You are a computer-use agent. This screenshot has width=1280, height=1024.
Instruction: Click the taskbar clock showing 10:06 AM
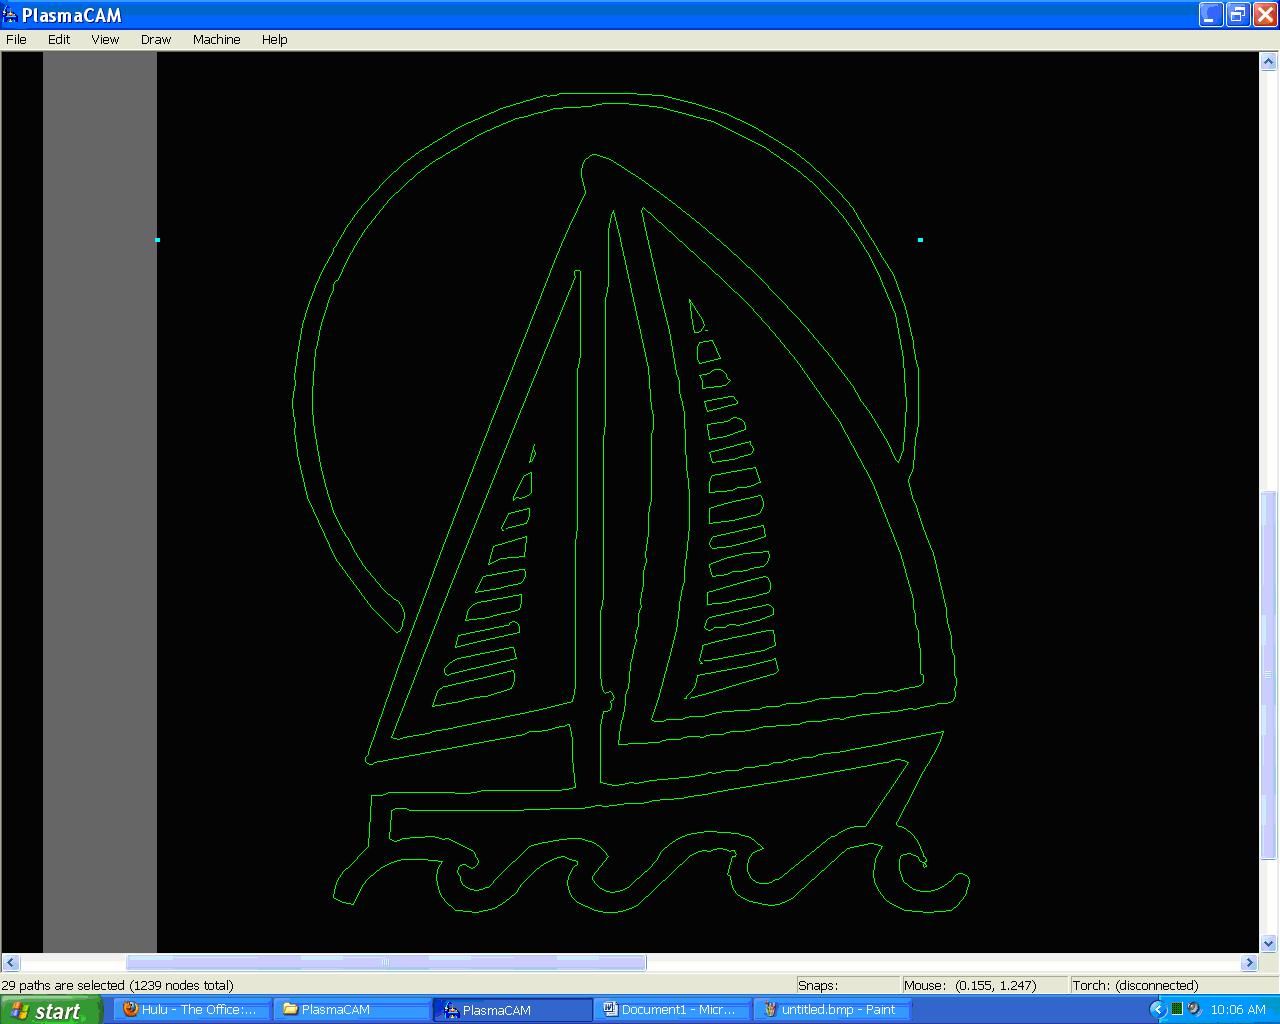pos(1237,1009)
